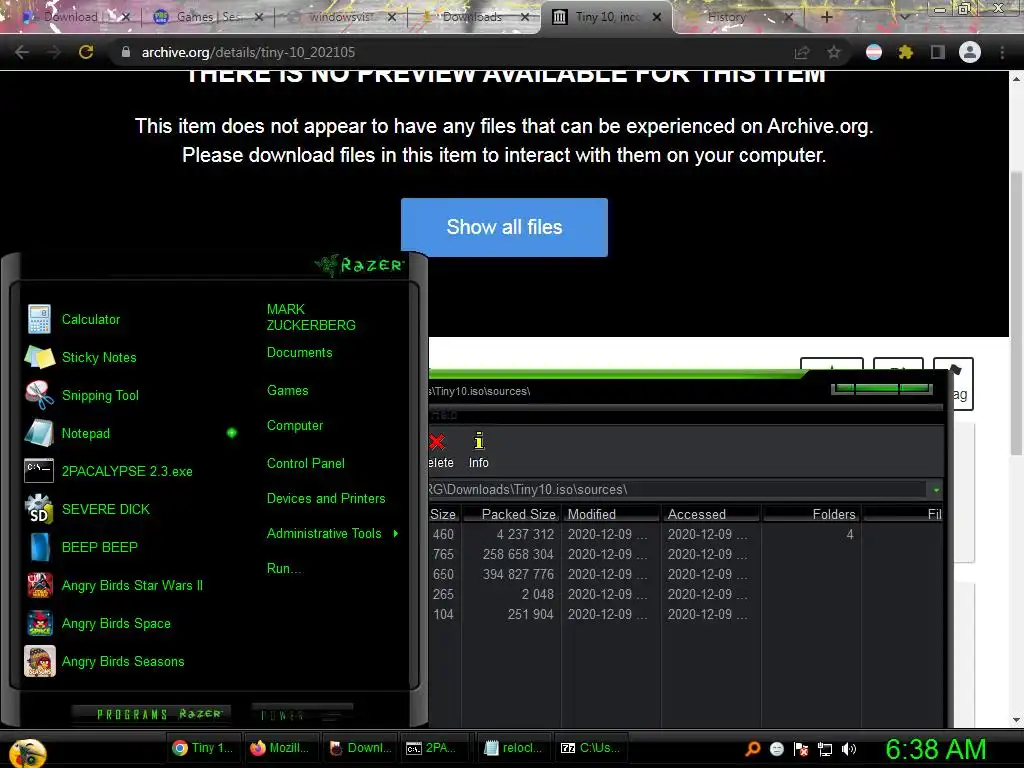The image size is (1024, 768).
Task: Switch to the 2PA... console taskbar button
Action: (438, 748)
